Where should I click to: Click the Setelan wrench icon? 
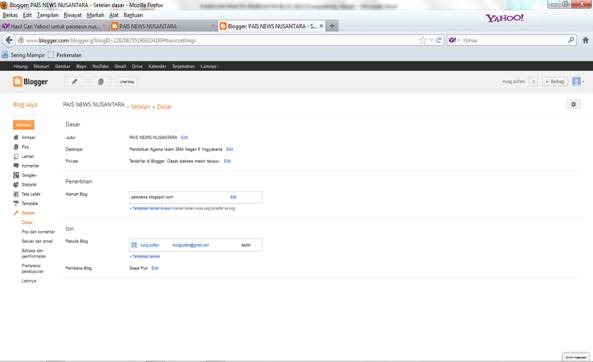(16, 213)
